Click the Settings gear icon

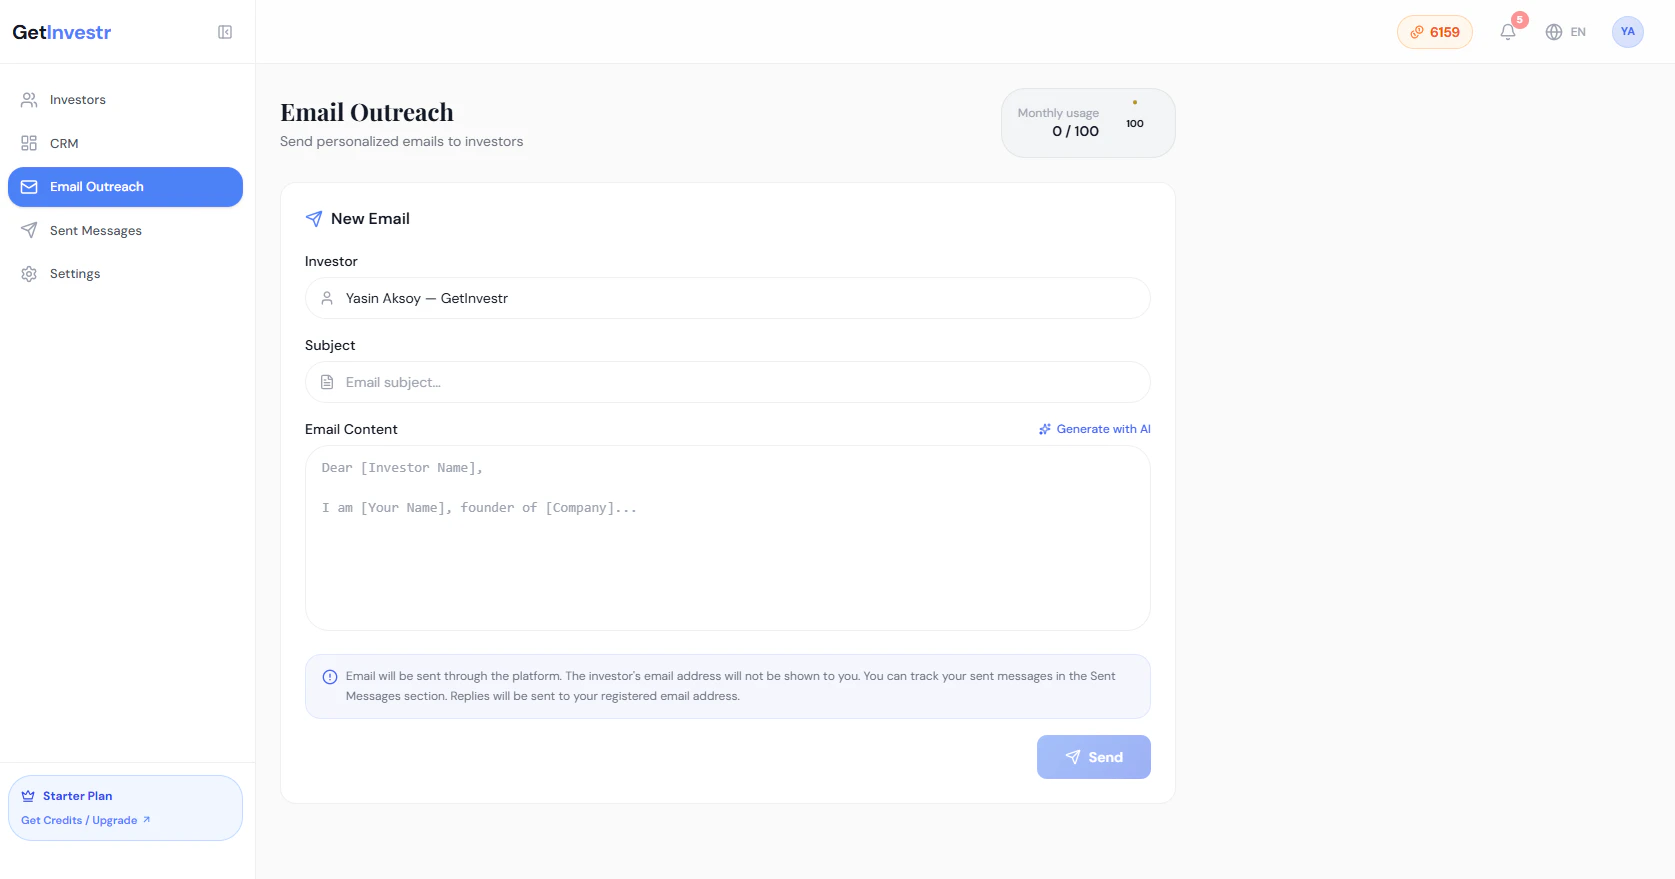click(x=29, y=274)
